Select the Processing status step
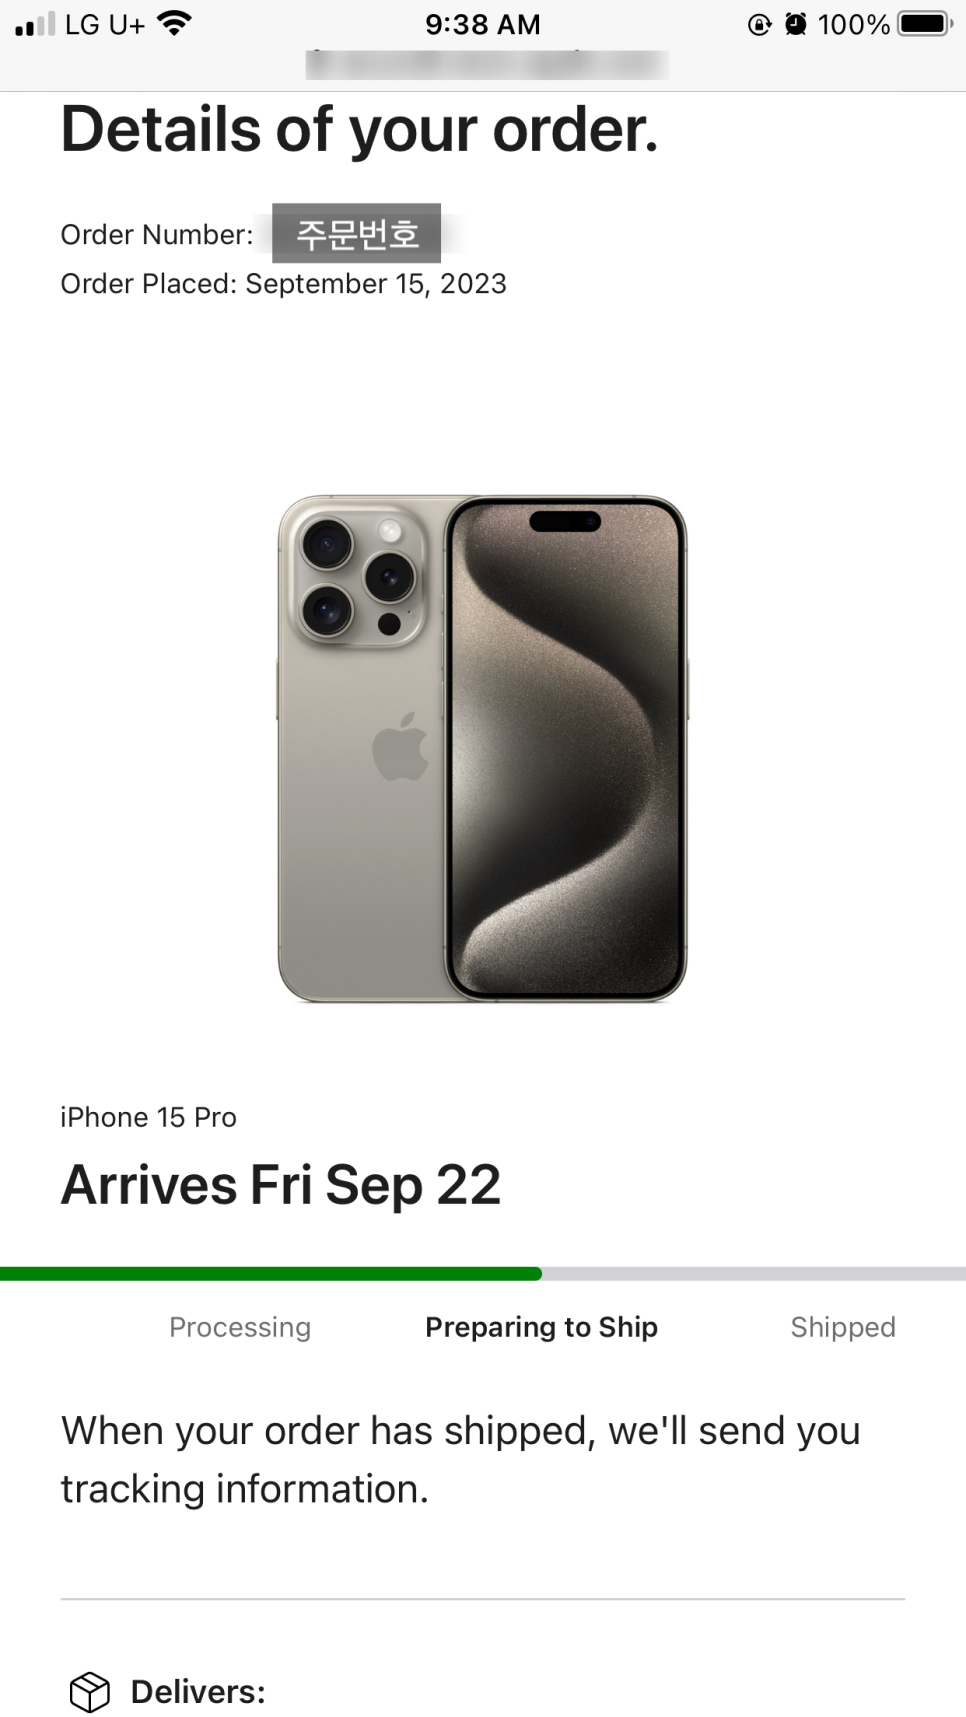 tap(240, 1327)
